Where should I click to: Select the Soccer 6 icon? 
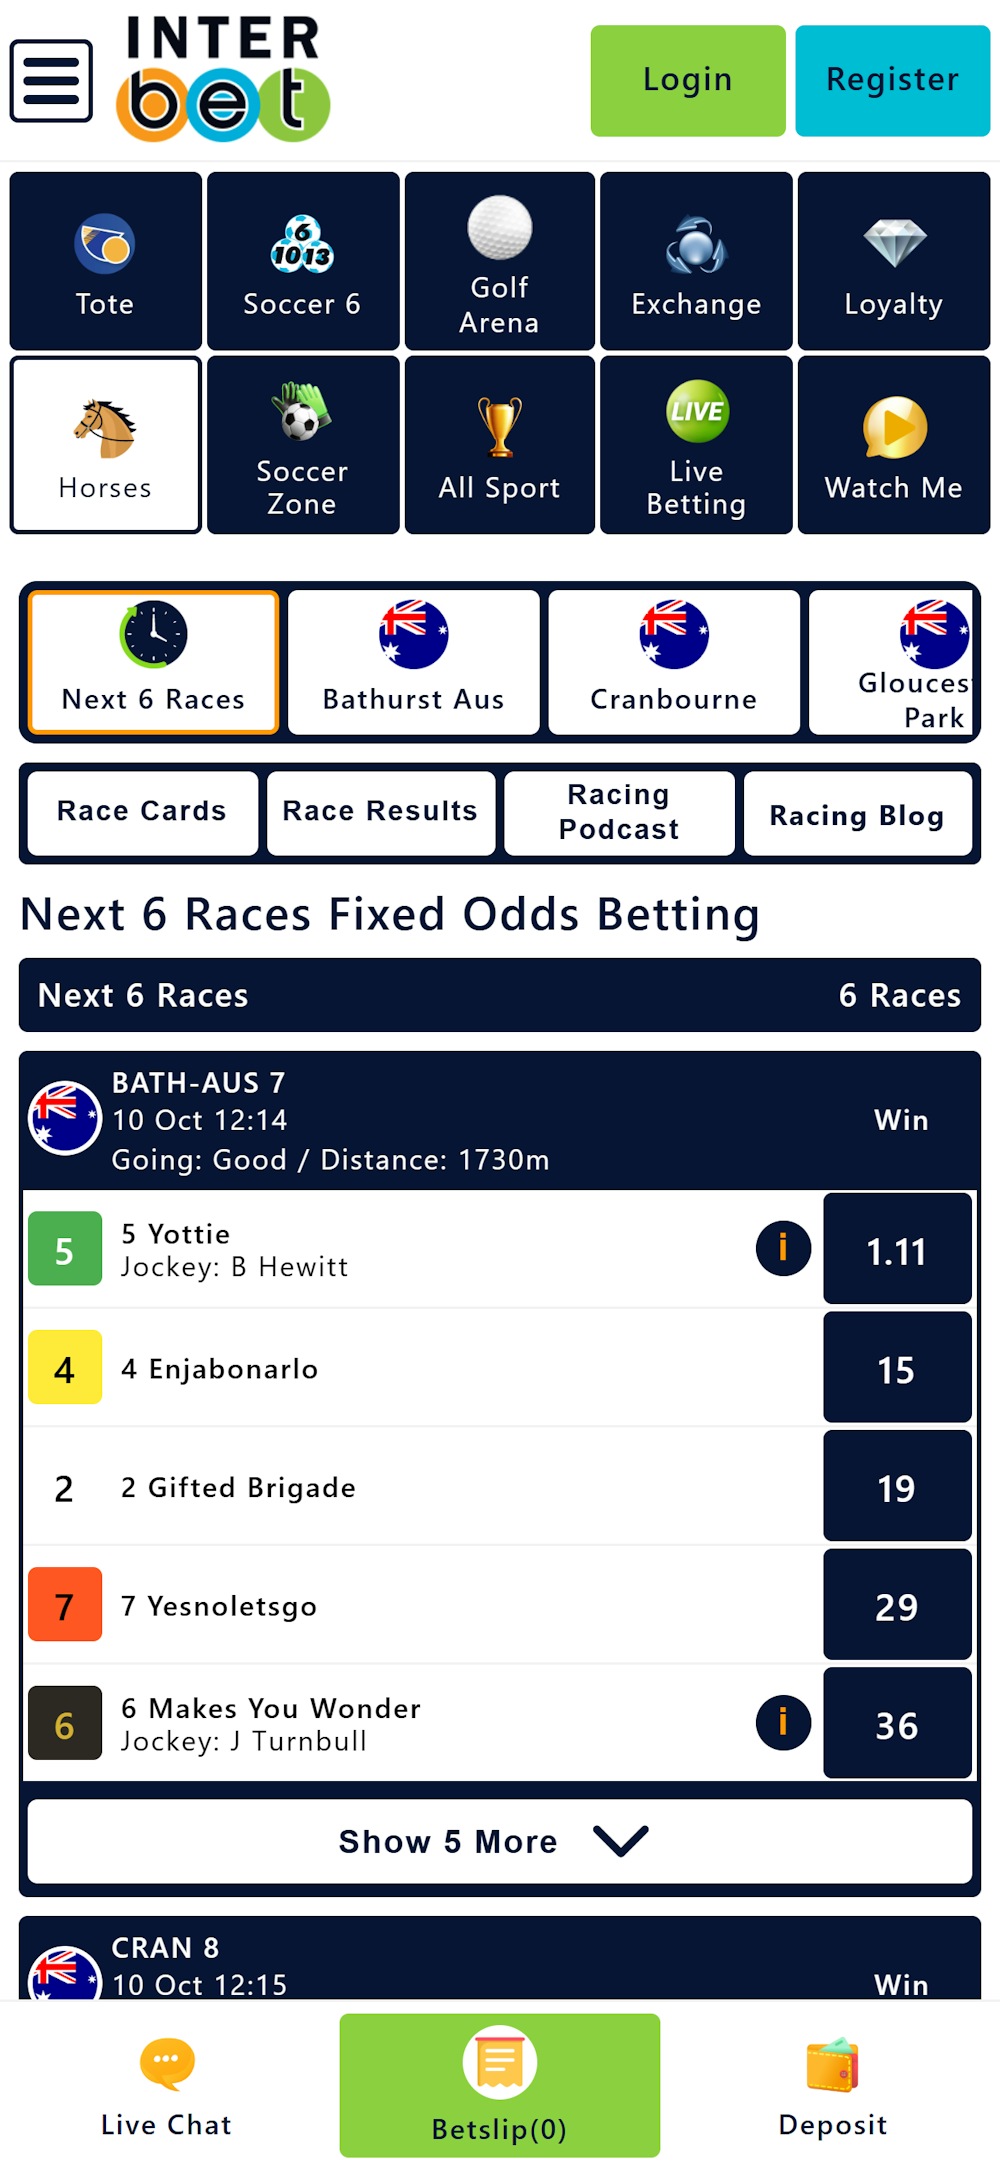[x=301, y=259]
